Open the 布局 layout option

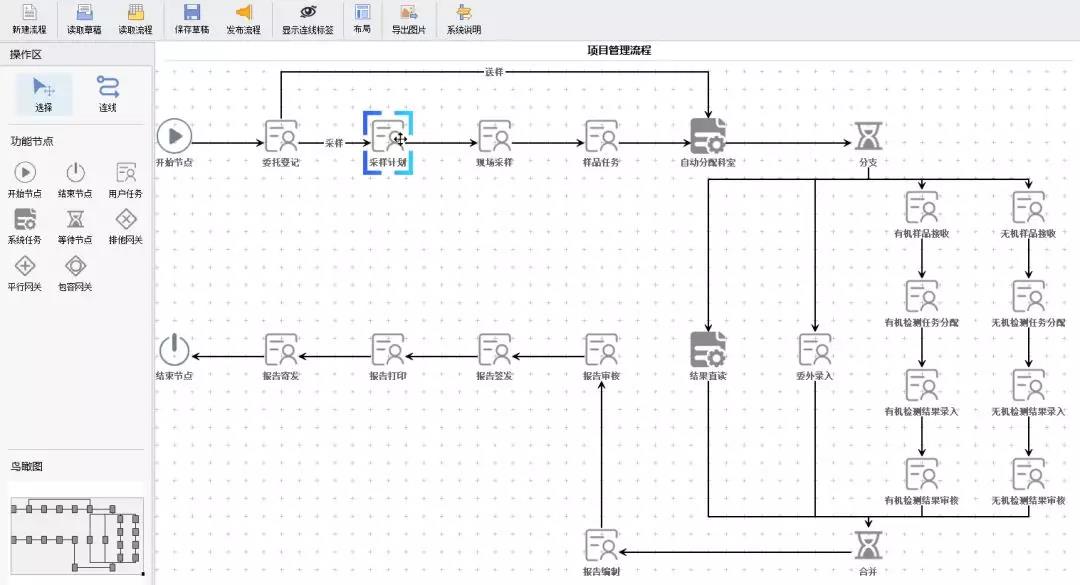click(x=362, y=18)
